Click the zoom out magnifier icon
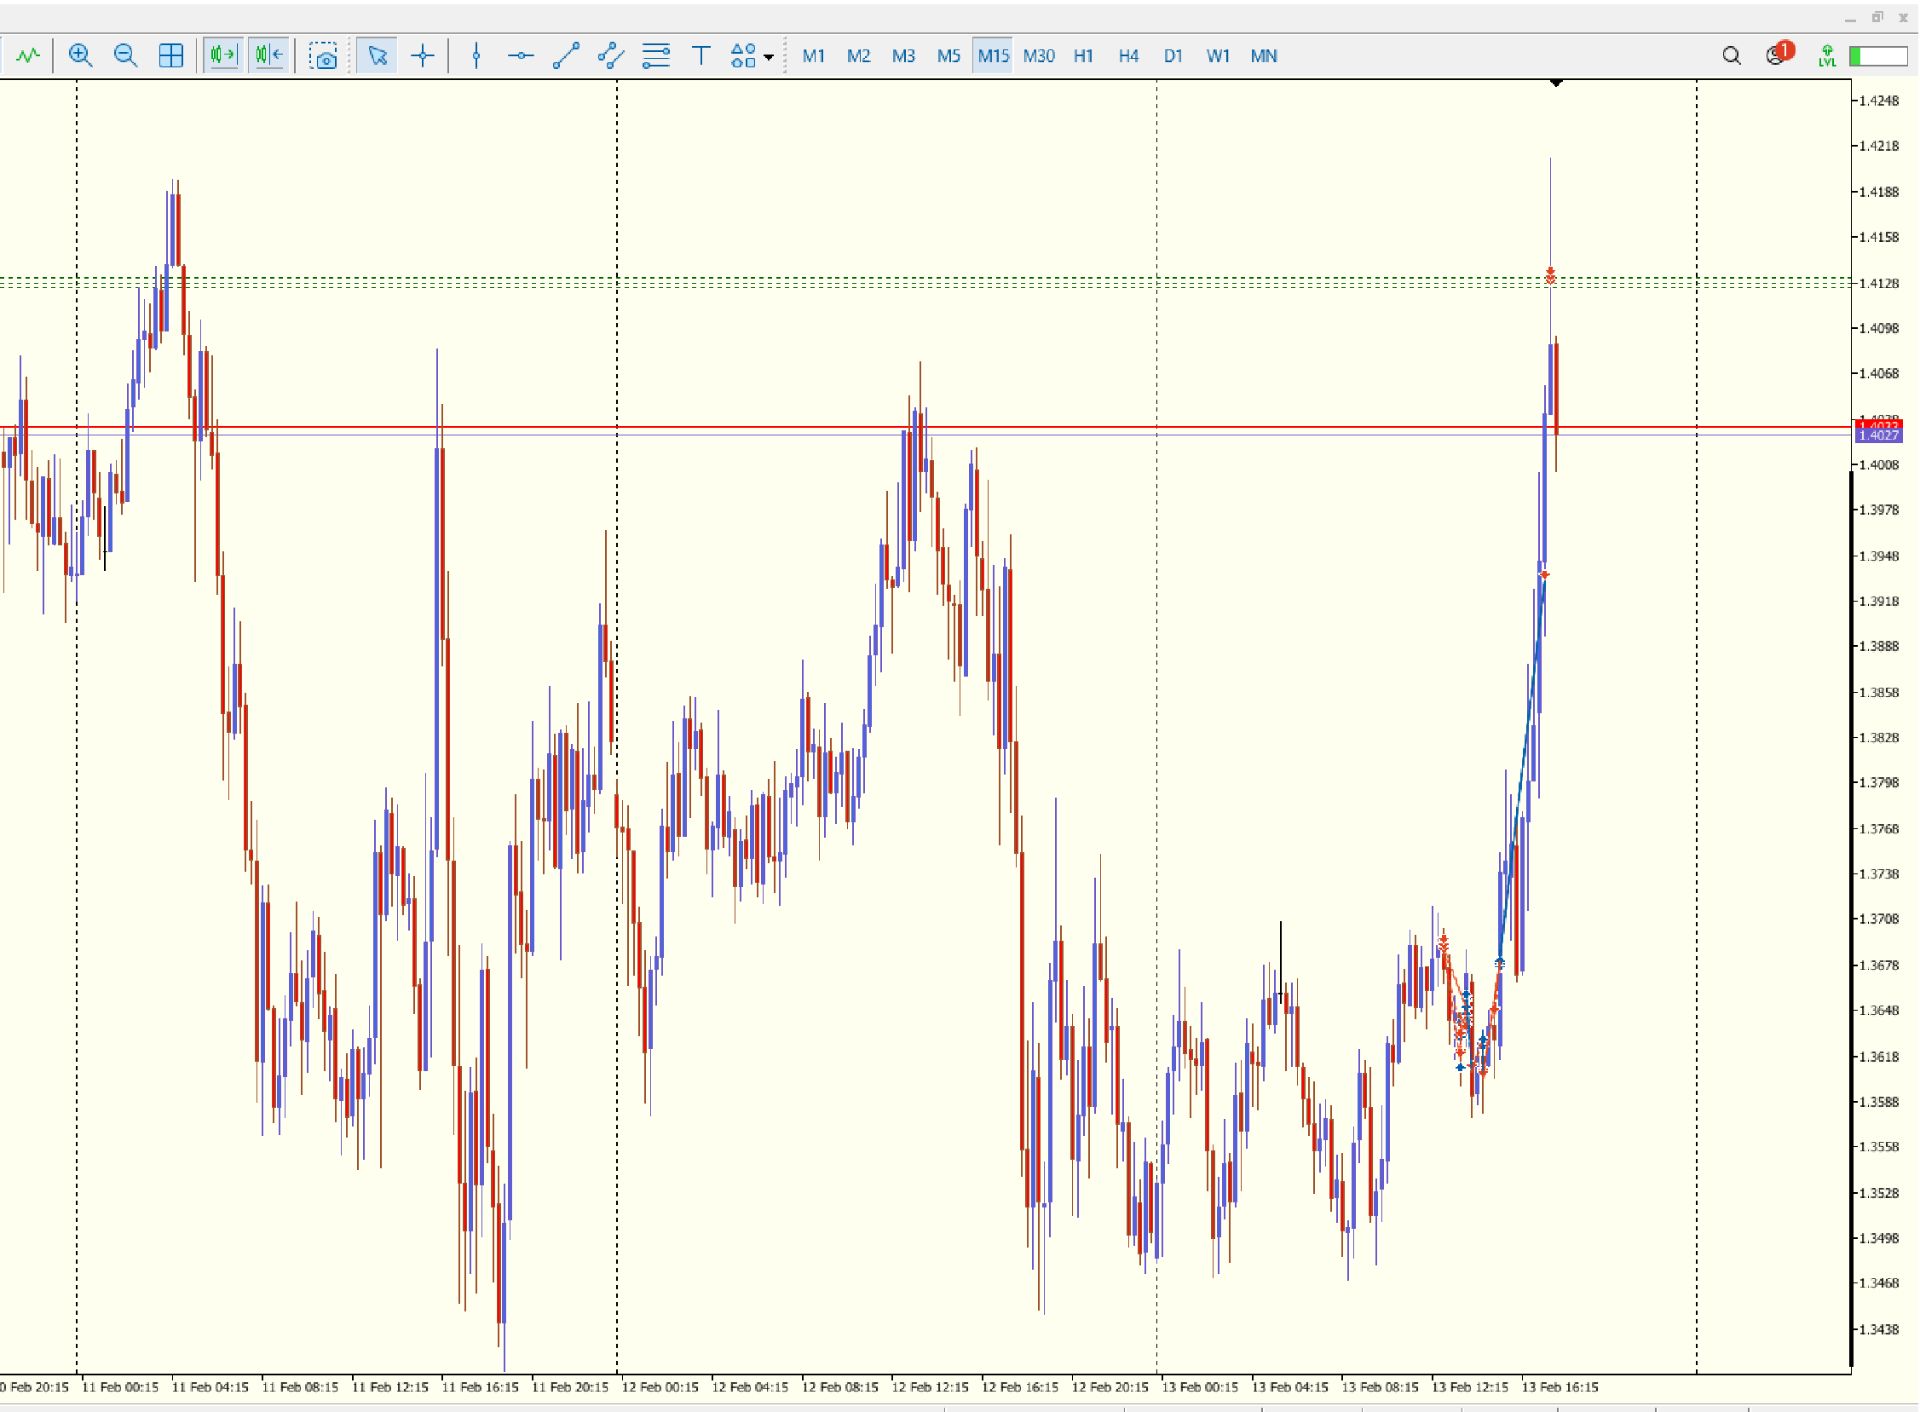 (x=125, y=56)
